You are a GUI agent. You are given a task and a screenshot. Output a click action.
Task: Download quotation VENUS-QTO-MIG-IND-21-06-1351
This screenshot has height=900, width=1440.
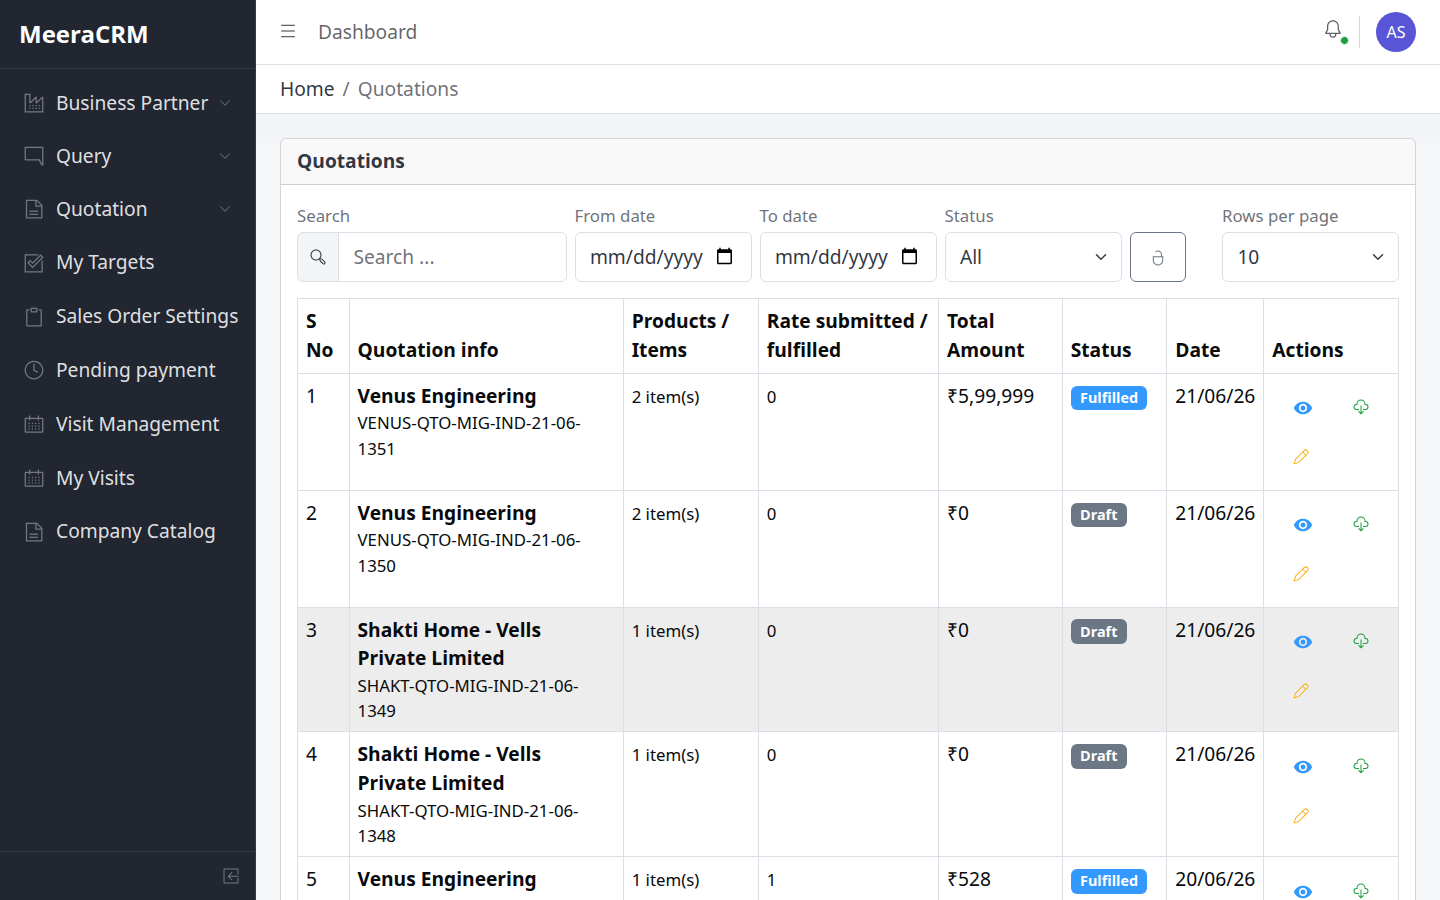1361,407
